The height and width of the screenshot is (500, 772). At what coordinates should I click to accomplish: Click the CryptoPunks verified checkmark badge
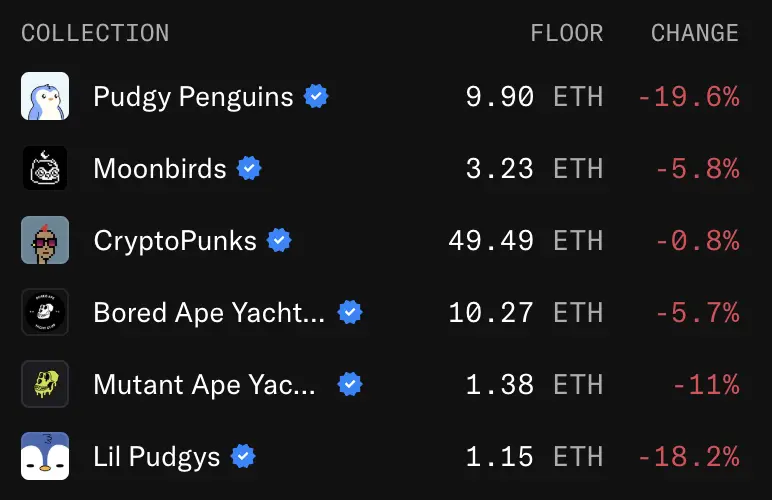coord(279,240)
